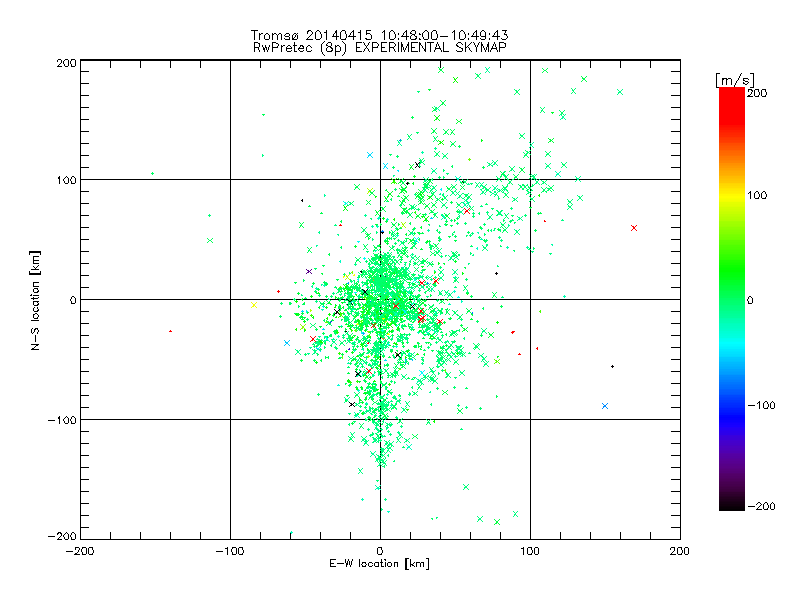Click the '[m/s]' unit label above colorbar
Image resolution: width=800 pixels, height=600 pixels.
[x=735, y=80]
